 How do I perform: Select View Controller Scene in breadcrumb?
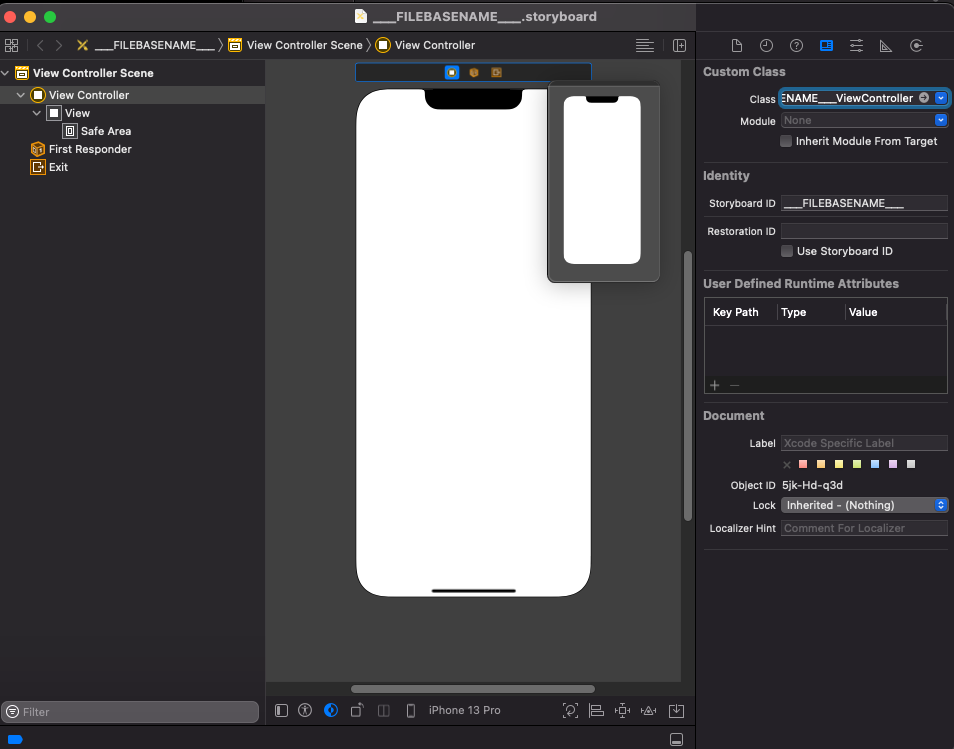(x=304, y=45)
